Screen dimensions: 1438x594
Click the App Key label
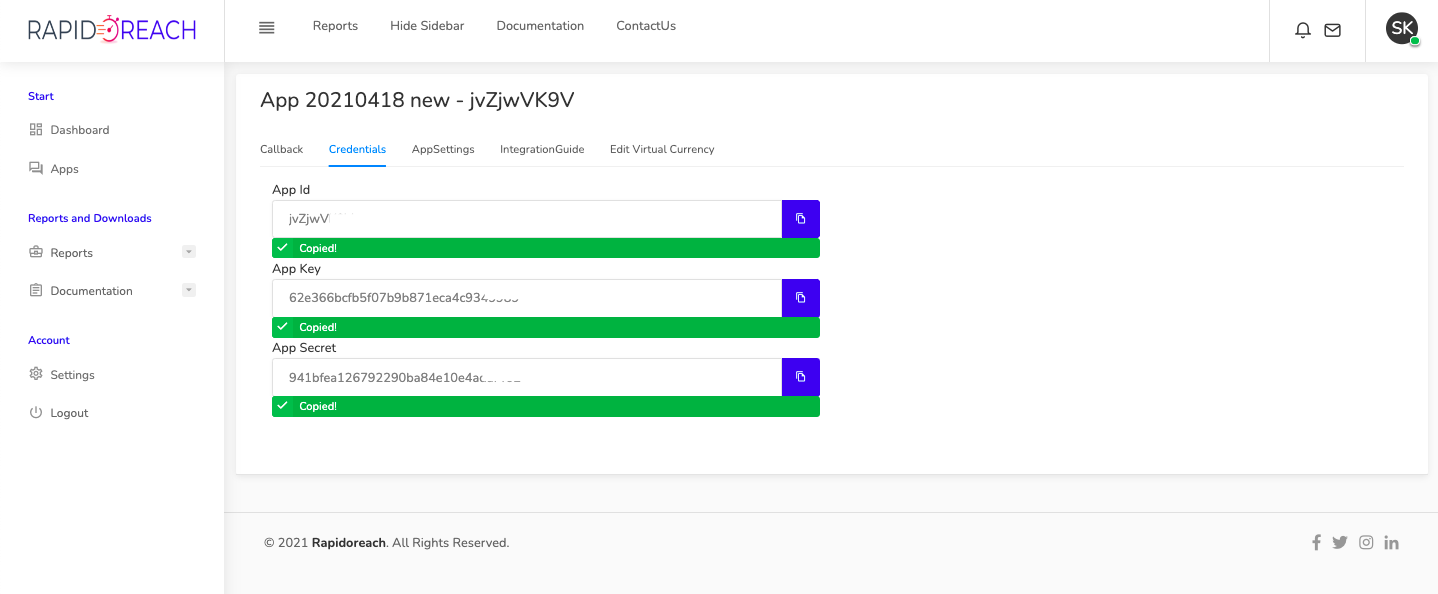[296, 269]
